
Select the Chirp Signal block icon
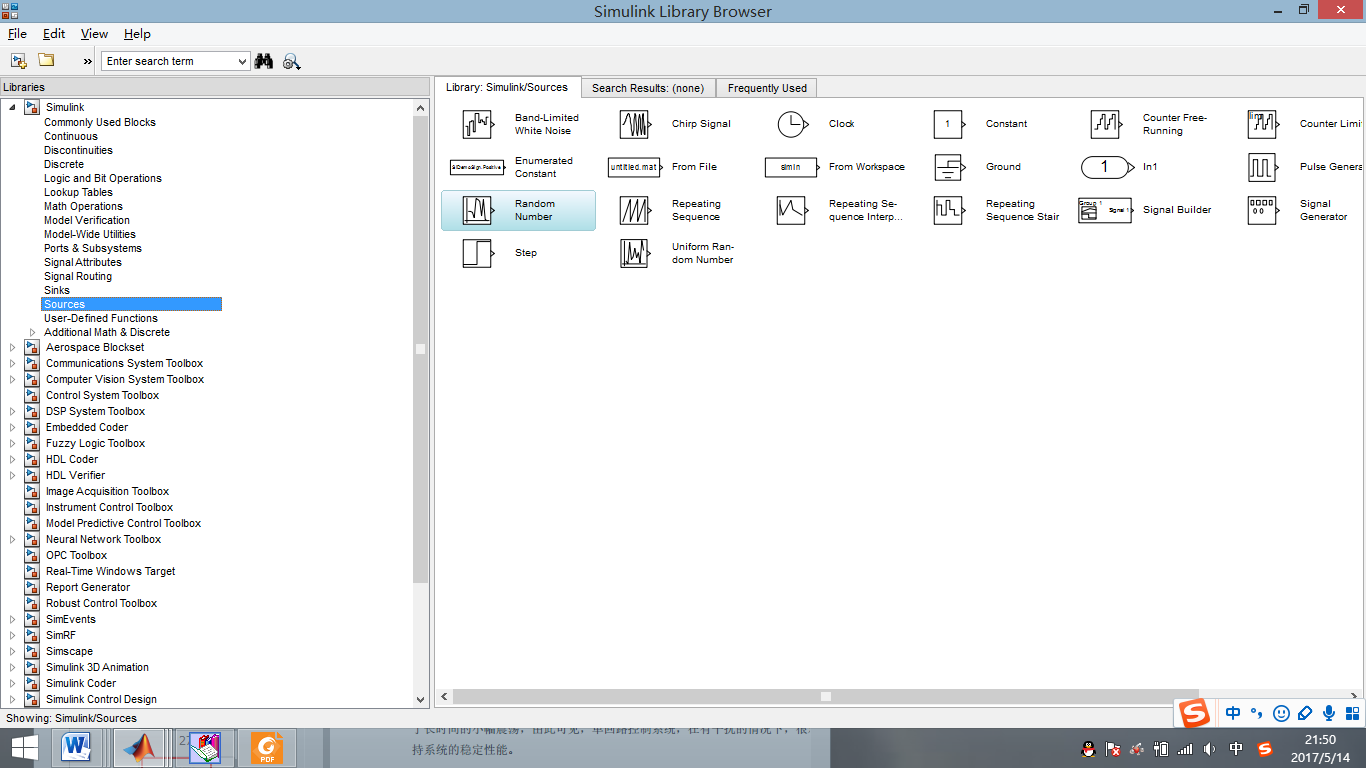coord(634,124)
